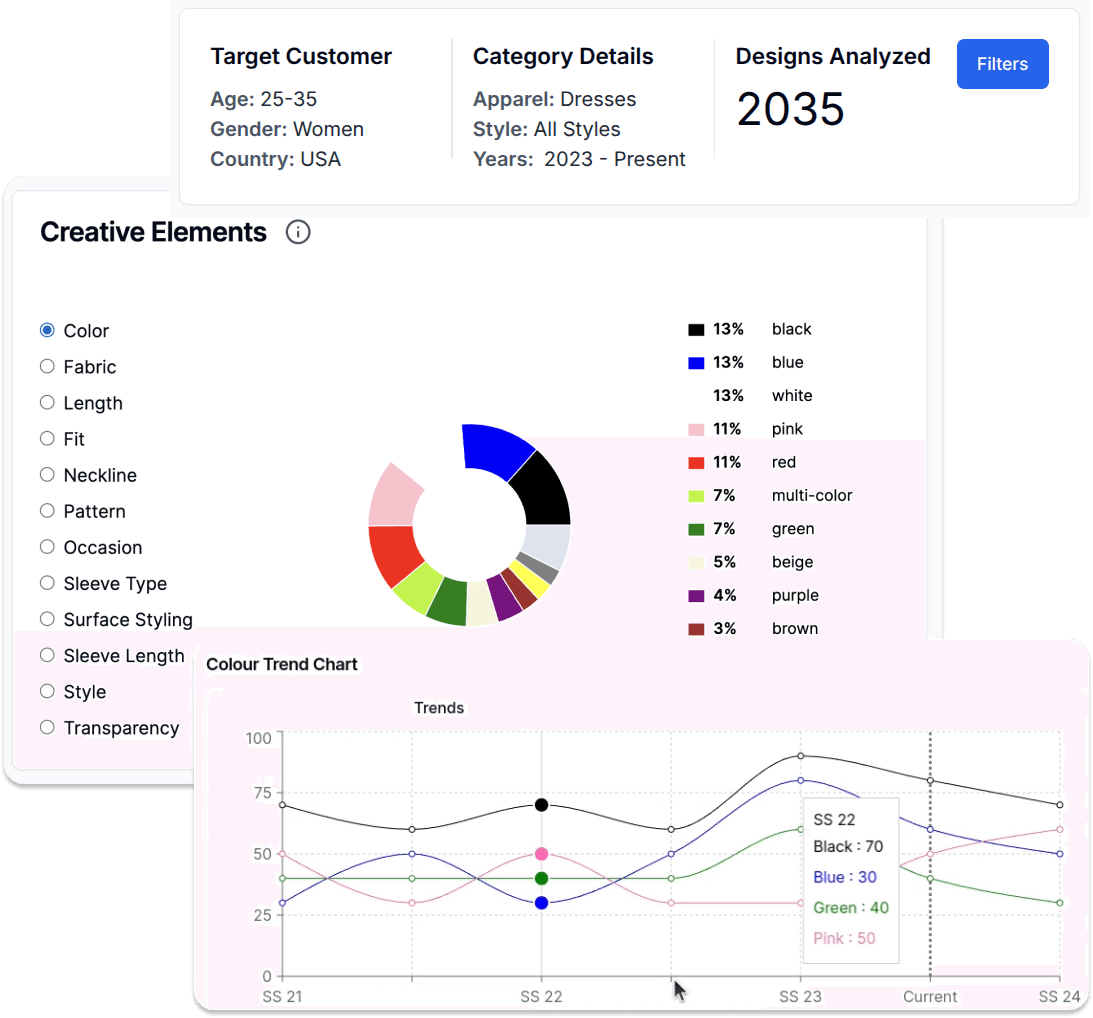Image resolution: width=1093 pixels, height=1018 pixels.
Task: Click the black SS 22 data point
Action: point(541,804)
